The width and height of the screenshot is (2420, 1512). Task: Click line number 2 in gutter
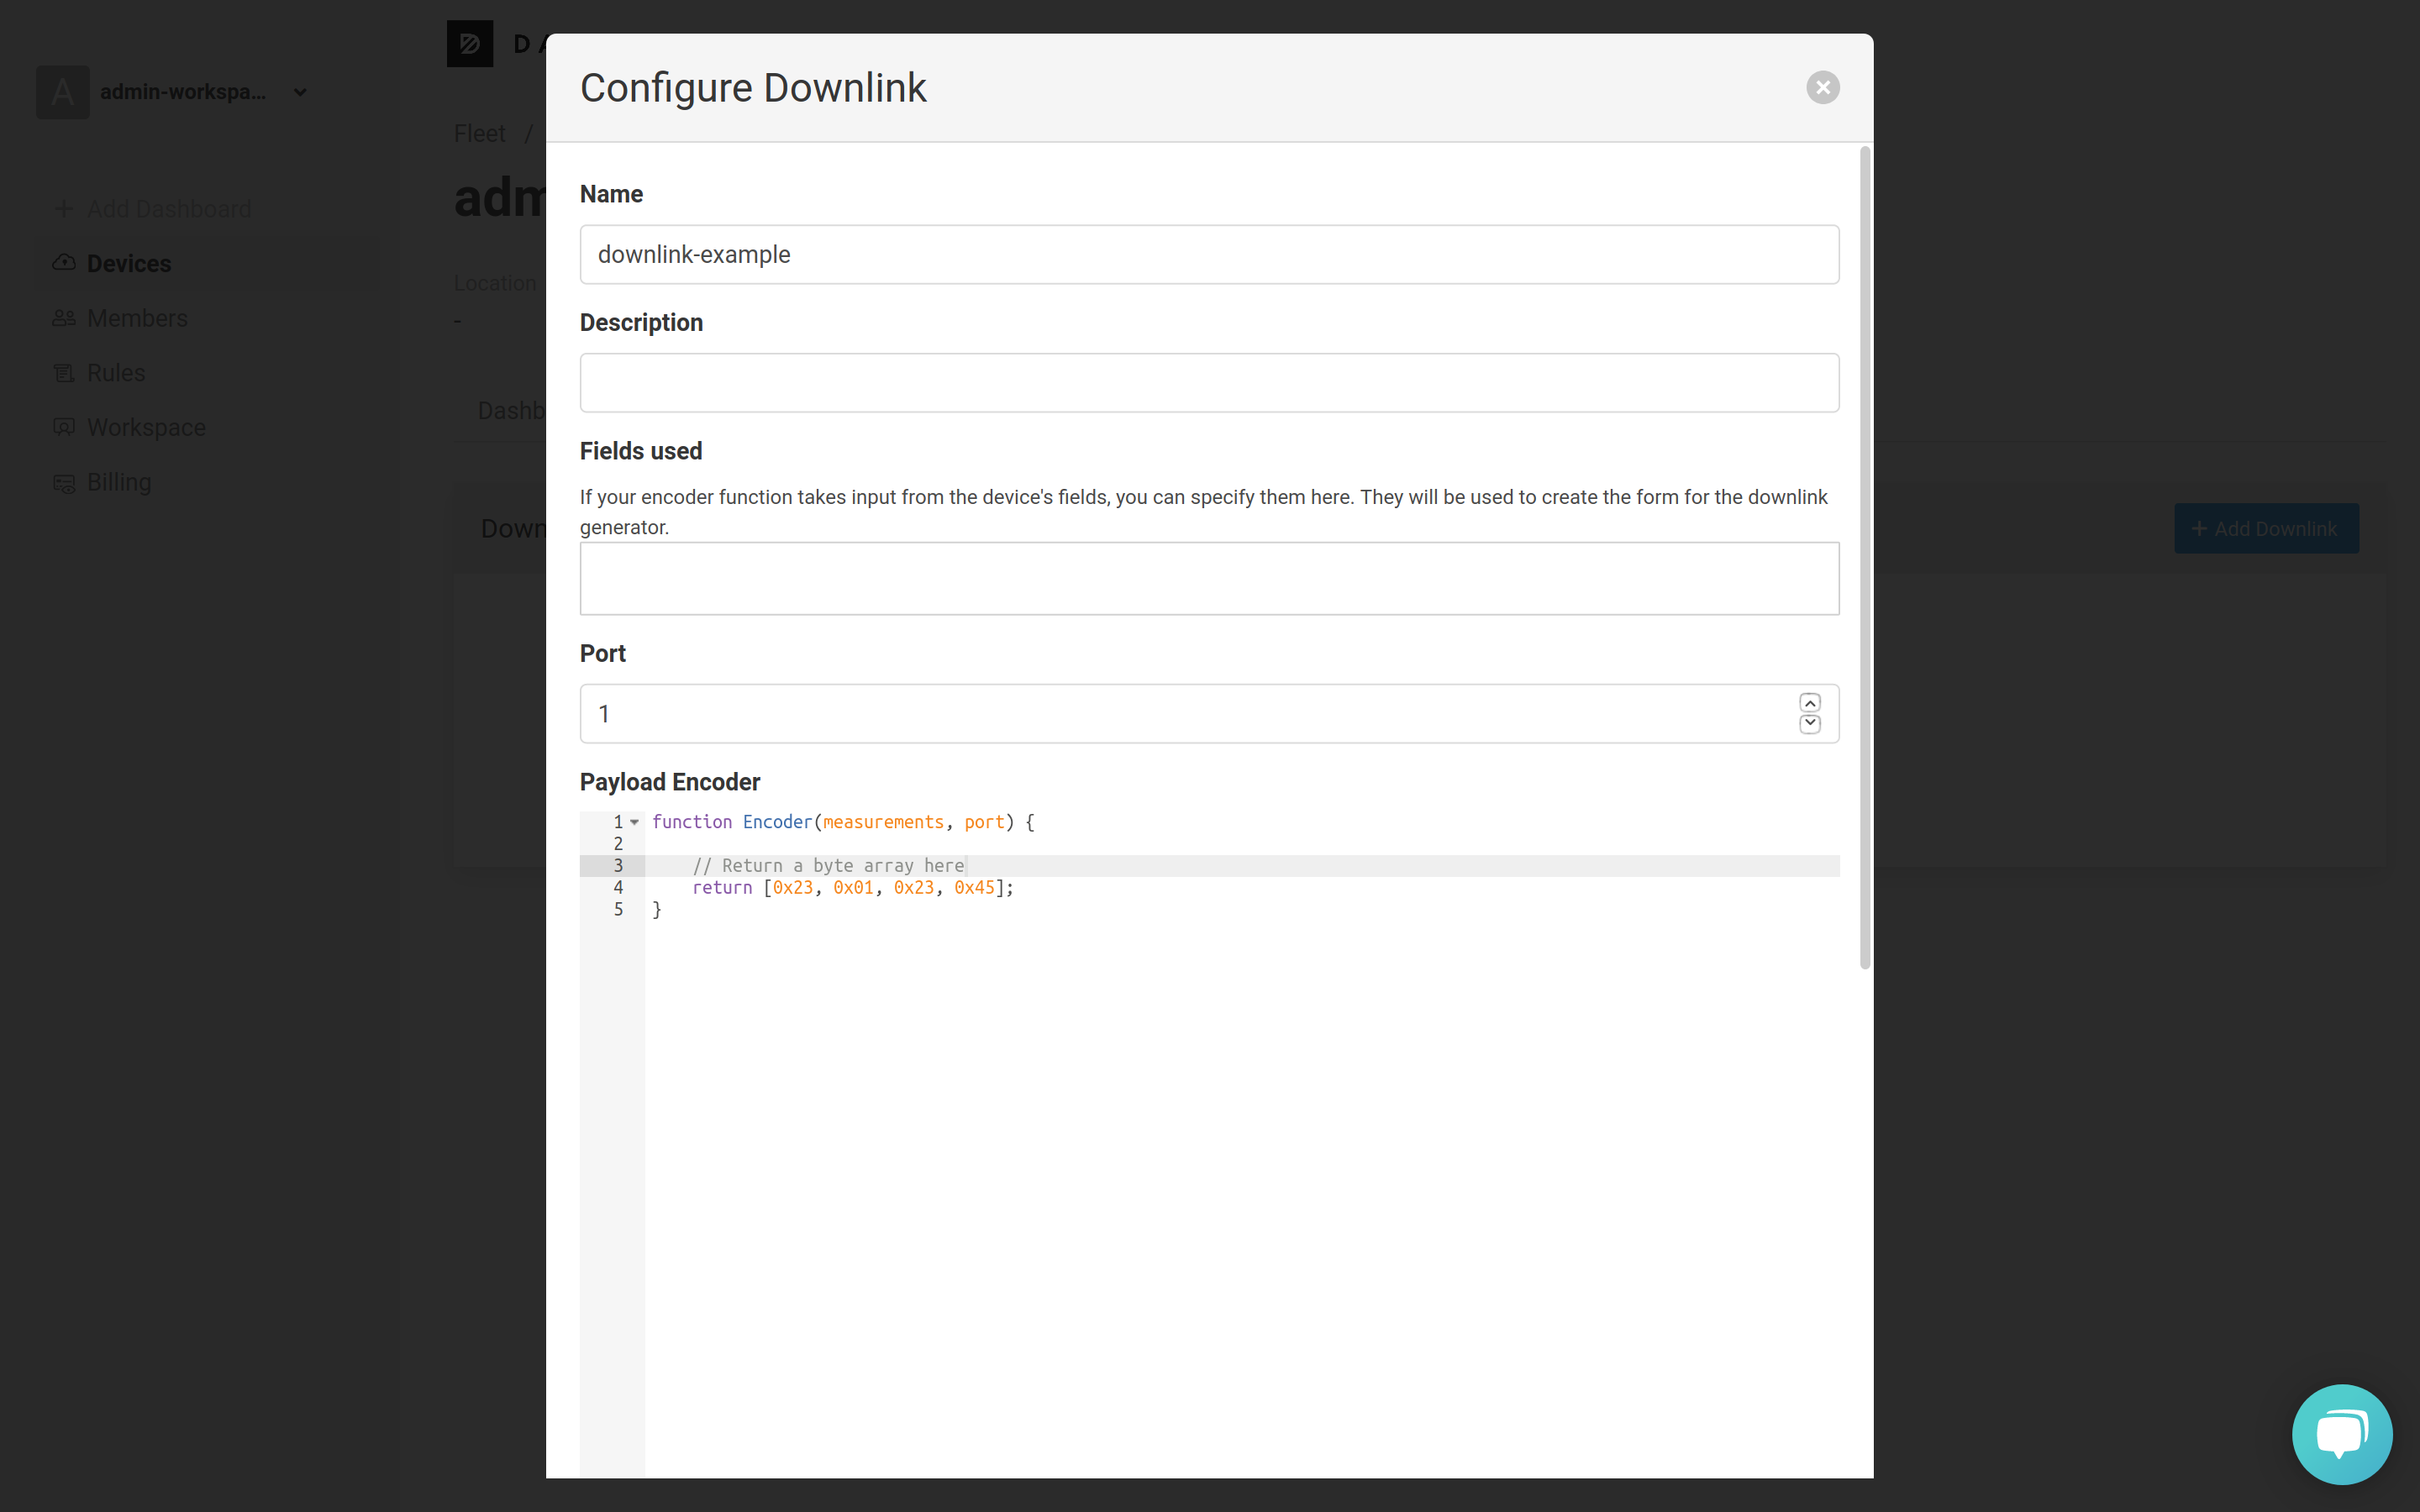pyautogui.click(x=618, y=844)
